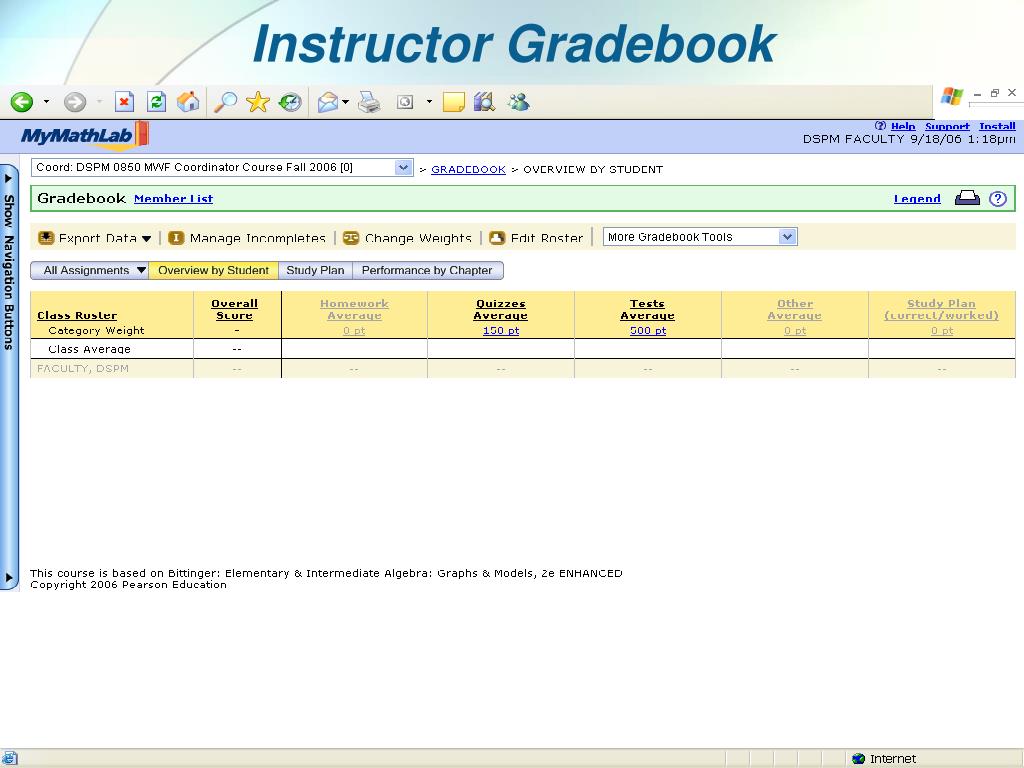
Task: Open the Messenger people icon
Action: 519,102
